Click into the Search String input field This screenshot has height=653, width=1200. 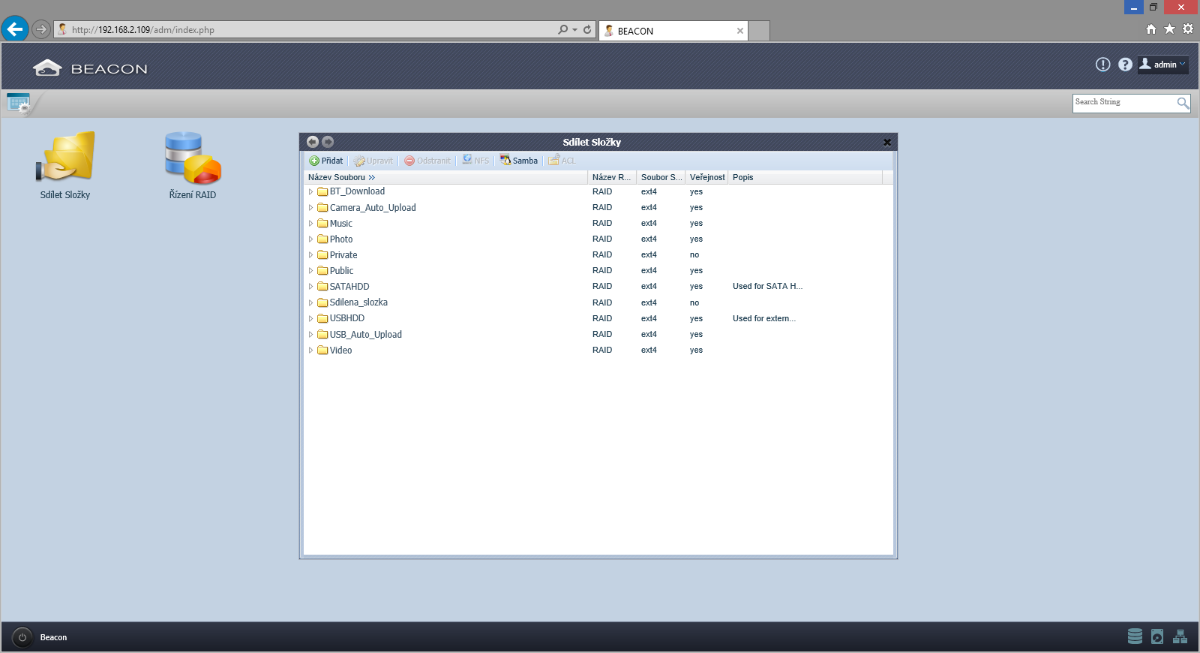(1122, 103)
